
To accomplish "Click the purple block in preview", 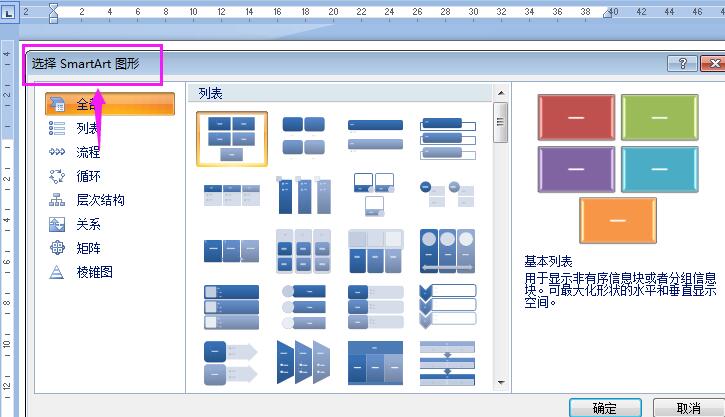I will click(x=576, y=169).
